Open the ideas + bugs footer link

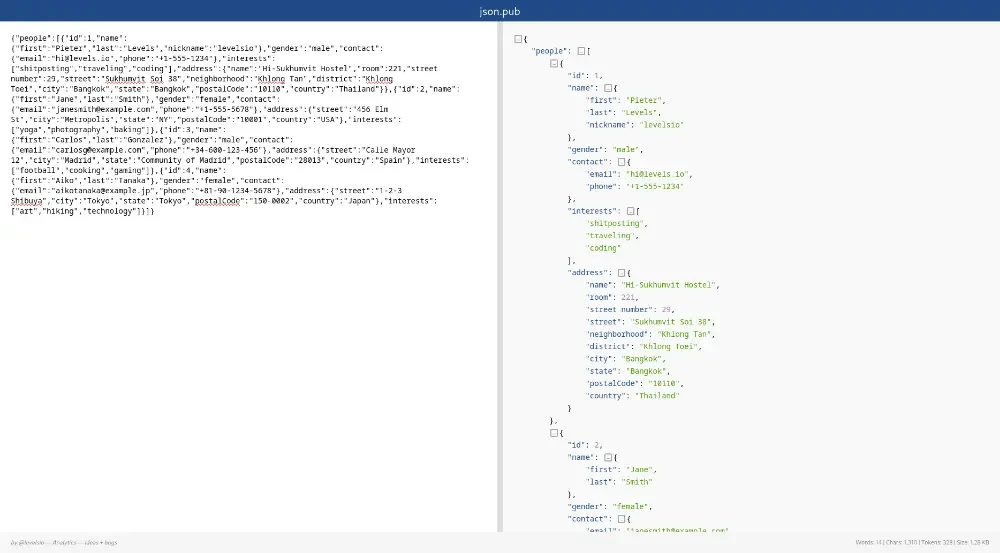(102, 543)
